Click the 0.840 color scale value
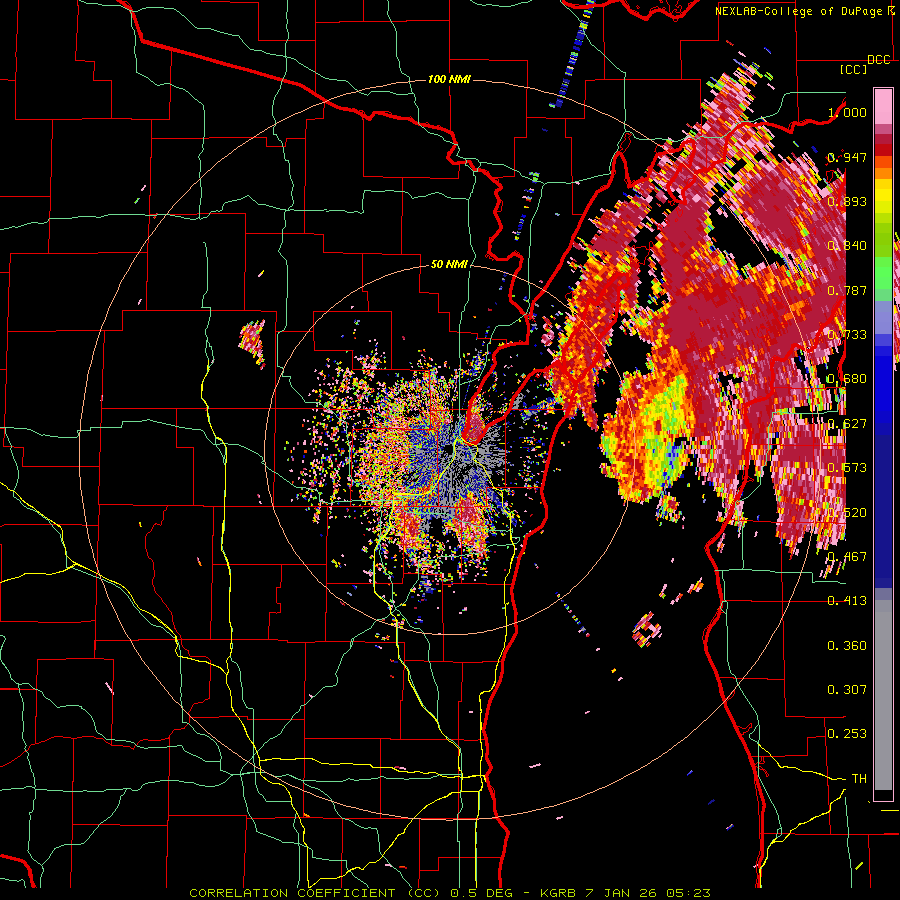900x900 pixels. tap(847, 246)
